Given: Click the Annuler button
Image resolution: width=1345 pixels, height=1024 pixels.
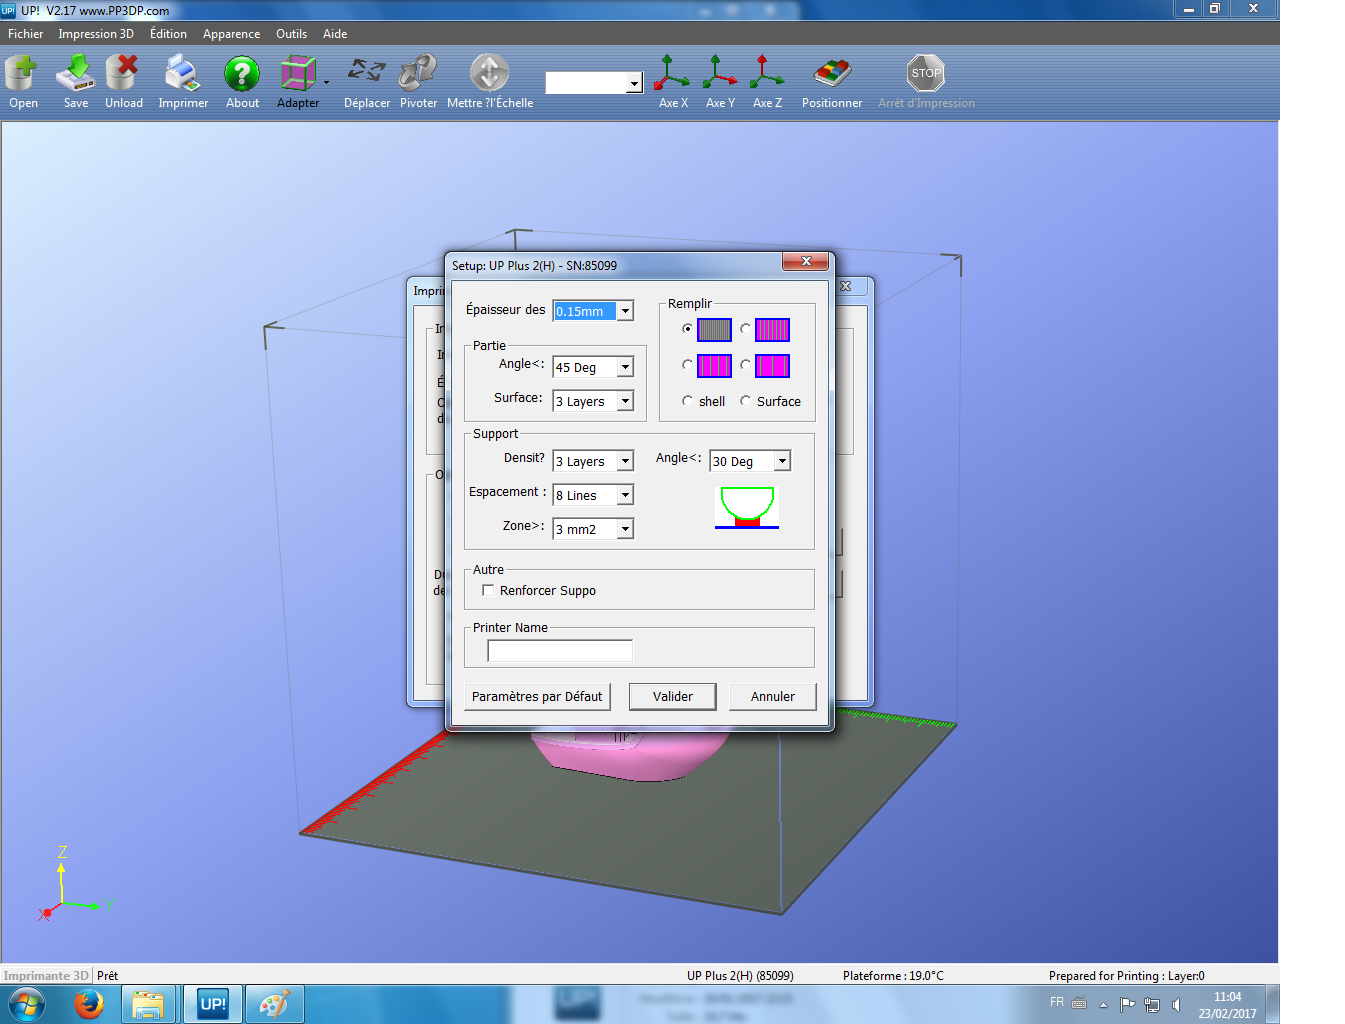Looking at the screenshot, I should click(773, 696).
